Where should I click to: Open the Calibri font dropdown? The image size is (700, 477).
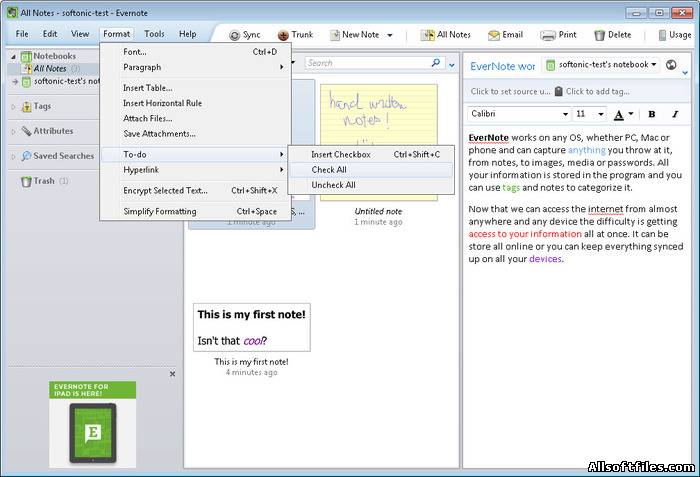565,114
